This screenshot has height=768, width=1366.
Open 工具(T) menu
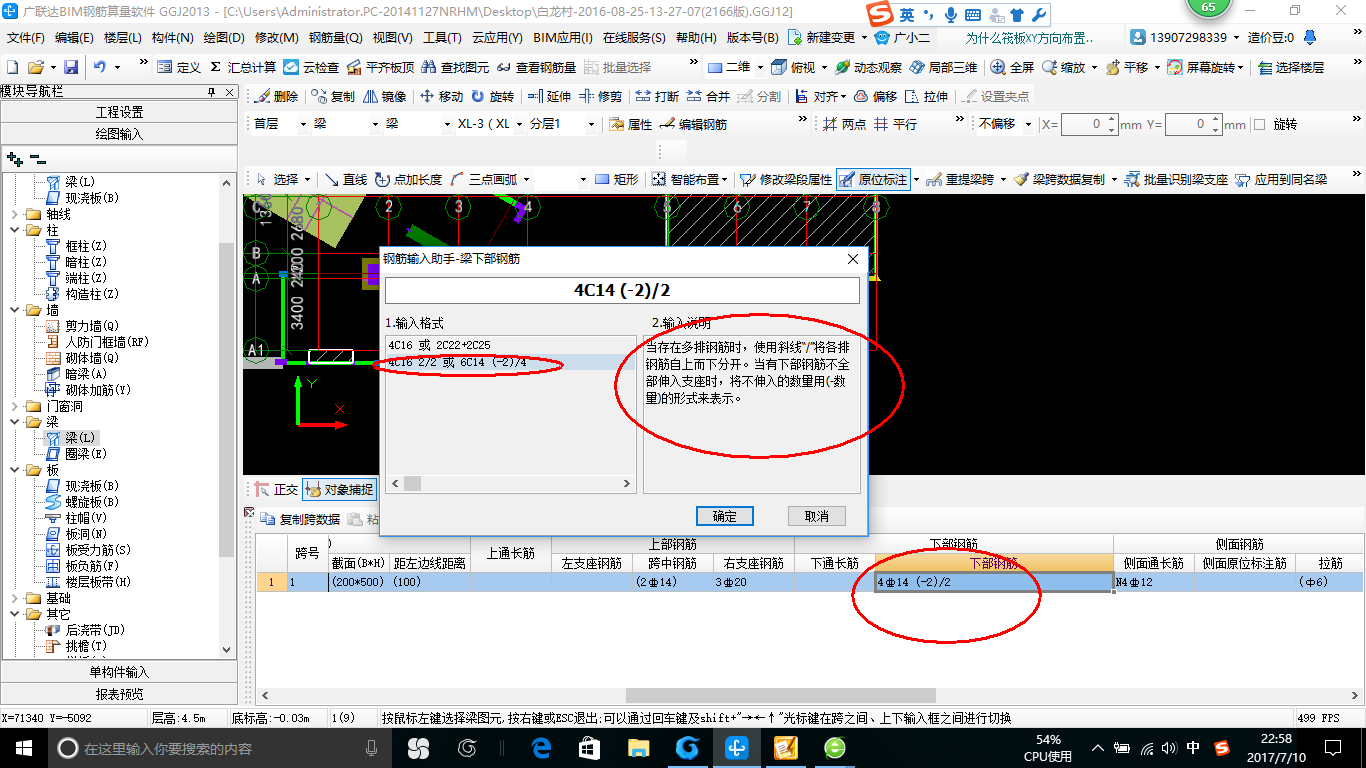tap(442, 38)
